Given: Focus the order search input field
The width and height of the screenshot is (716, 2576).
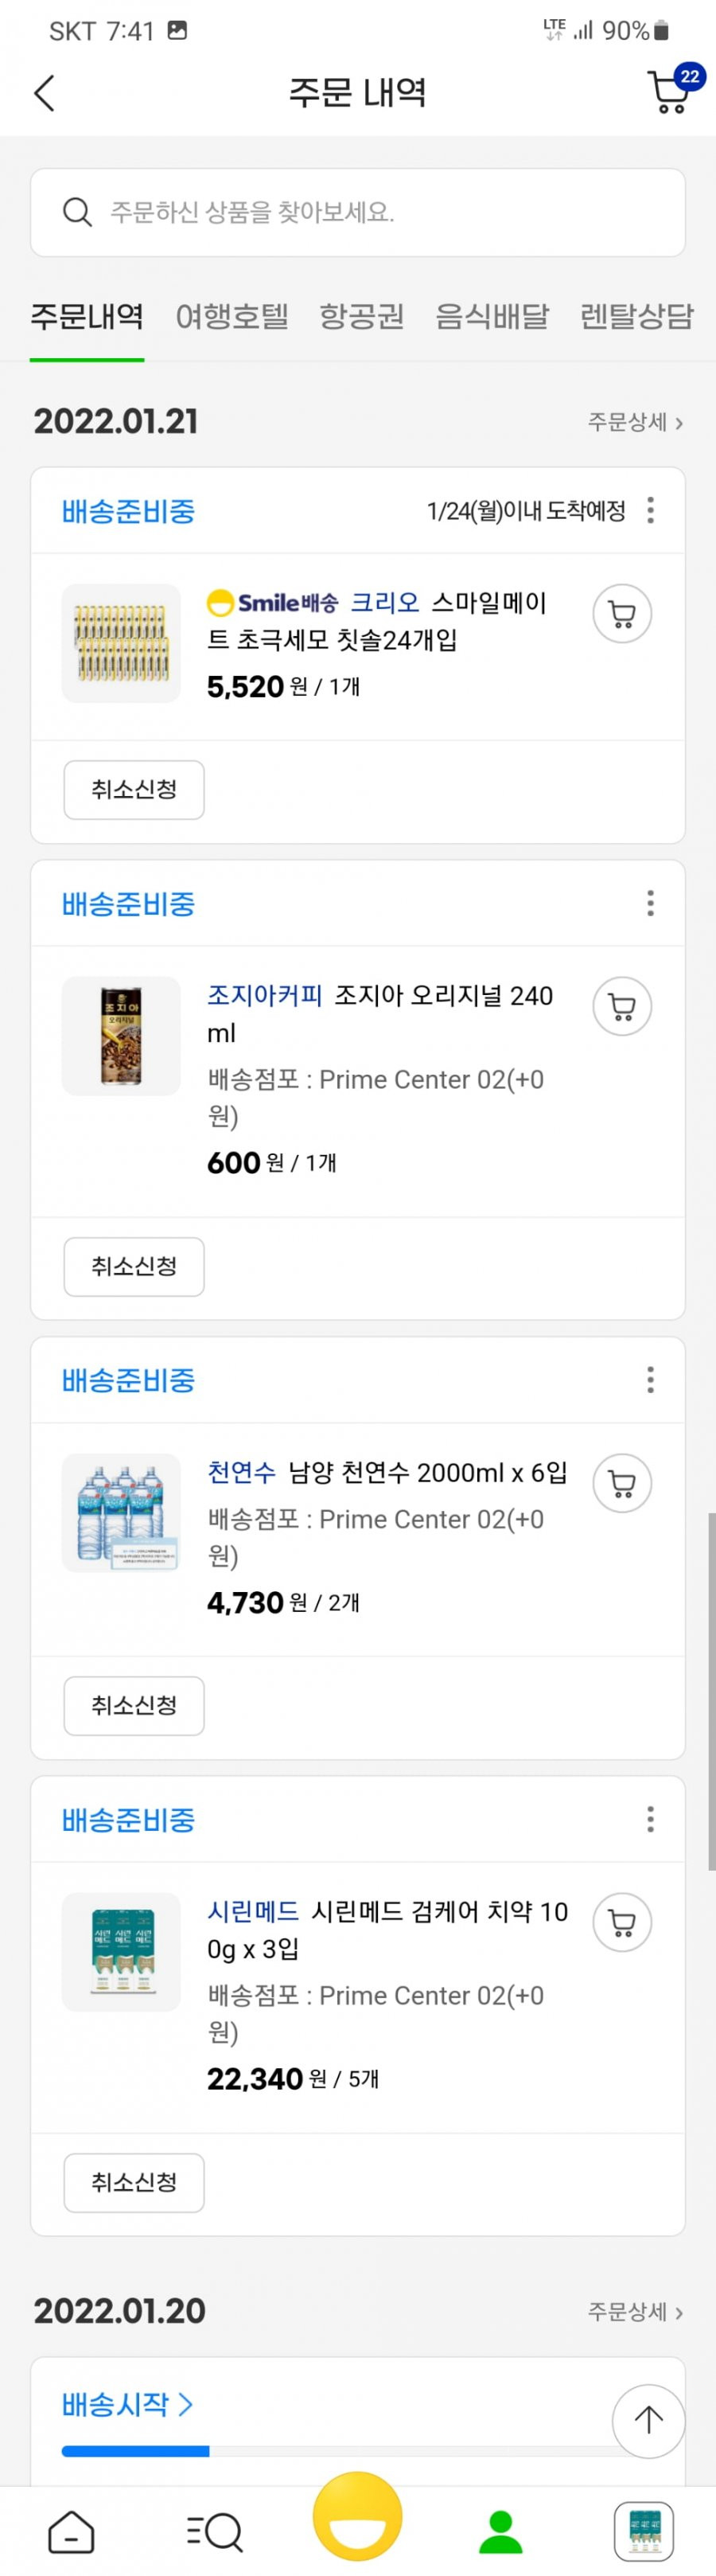Looking at the screenshot, I should (358, 212).
